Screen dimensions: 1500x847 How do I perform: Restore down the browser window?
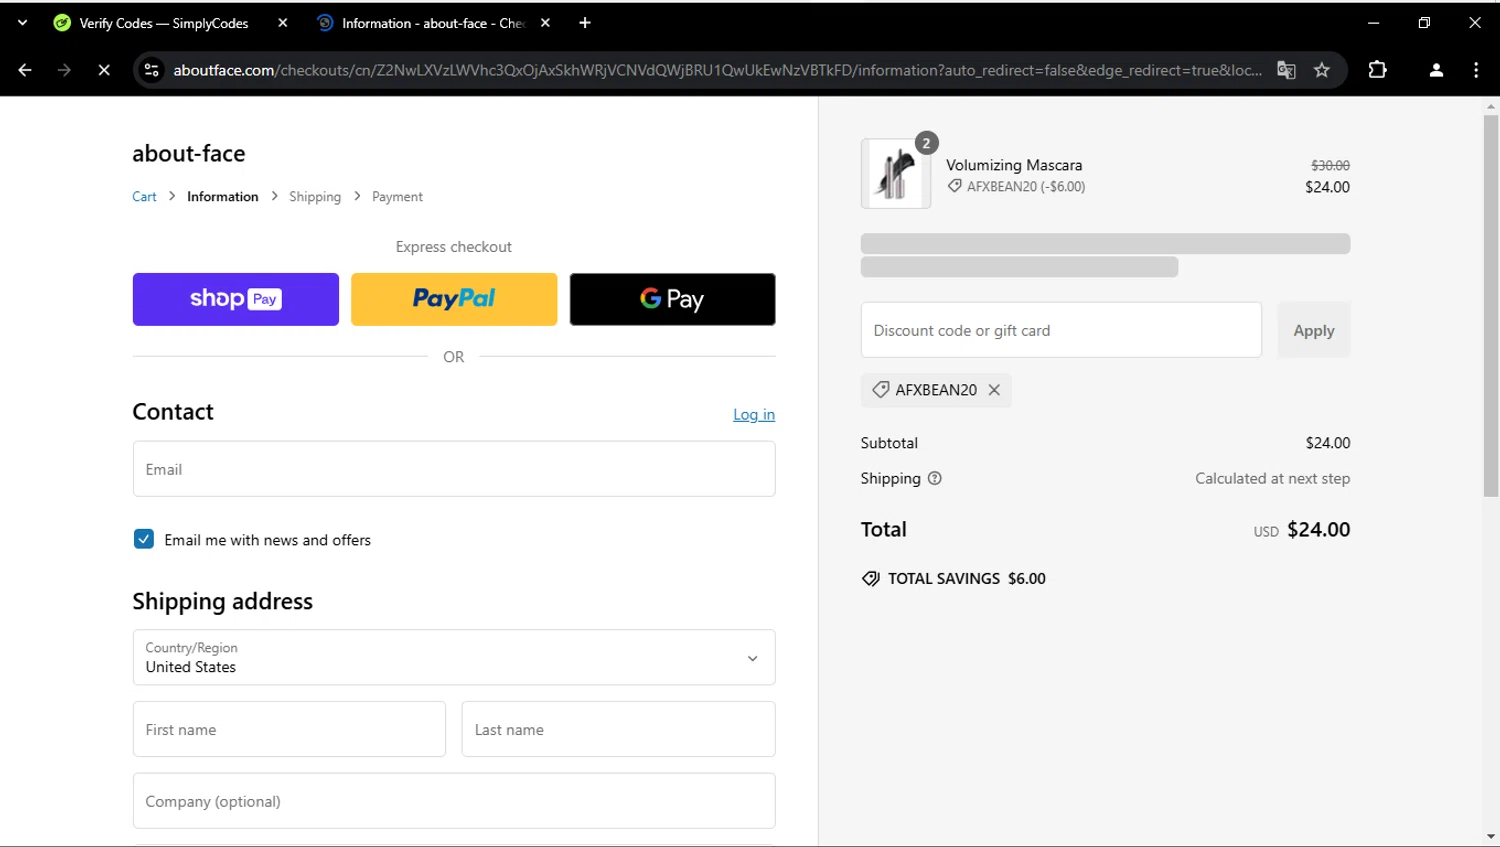point(1424,23)
